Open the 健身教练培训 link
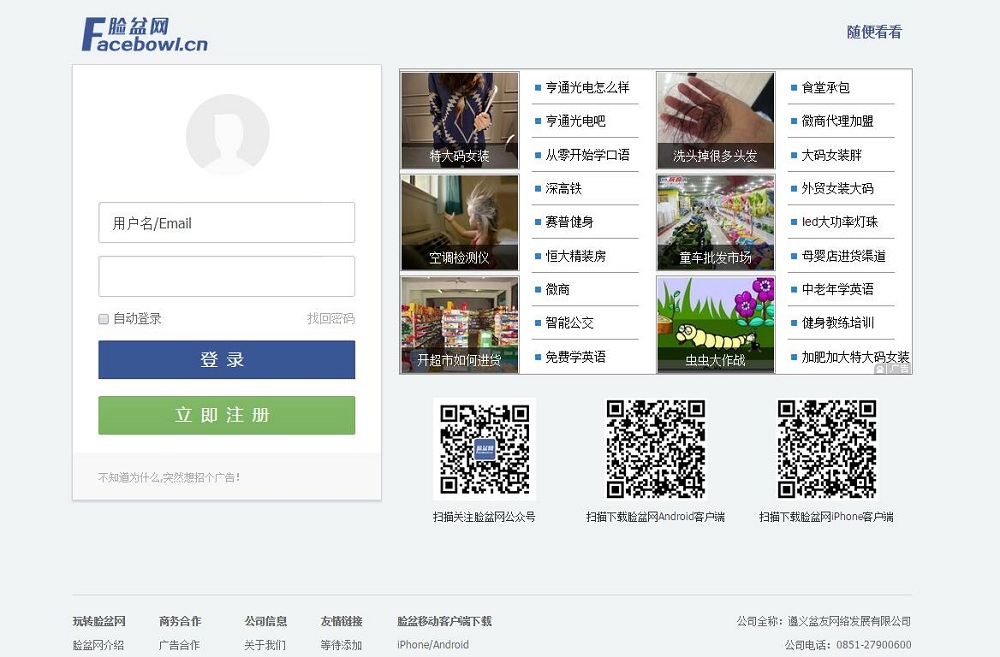Image resolution: width=1000 pixels, height=657 pixels. tap(837, 323)
